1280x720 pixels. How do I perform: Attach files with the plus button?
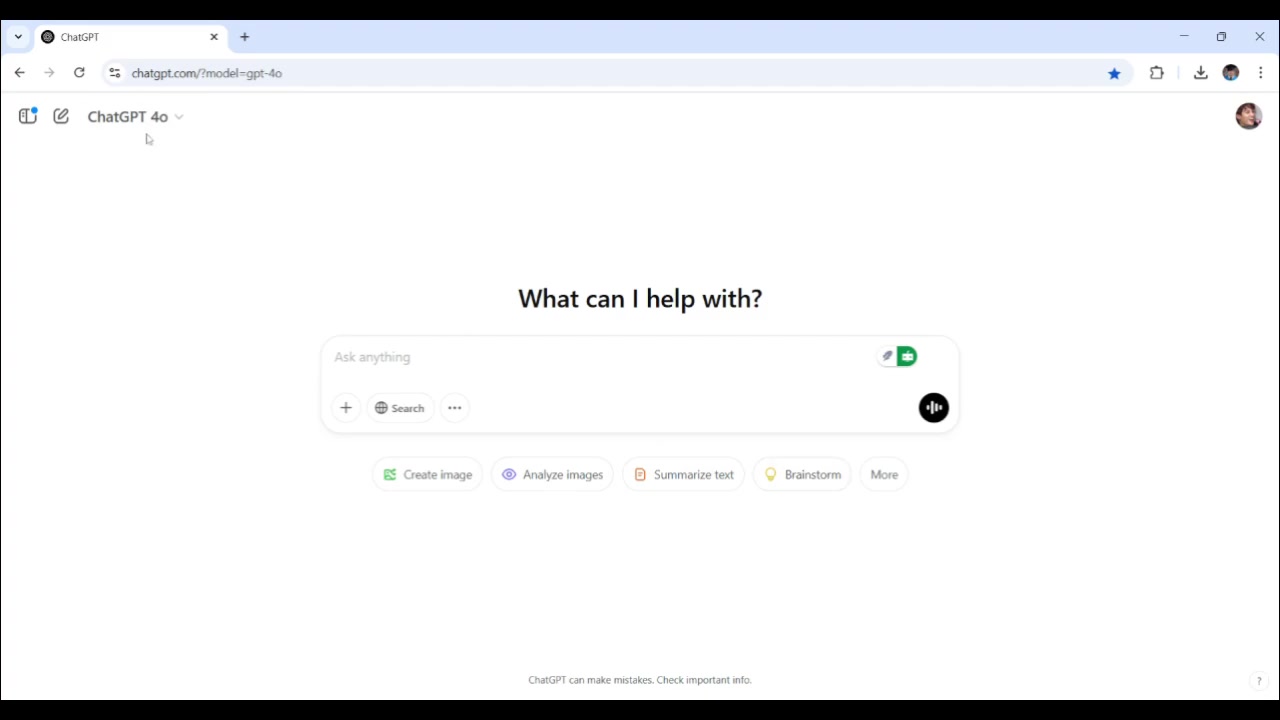tap(346, 408)
